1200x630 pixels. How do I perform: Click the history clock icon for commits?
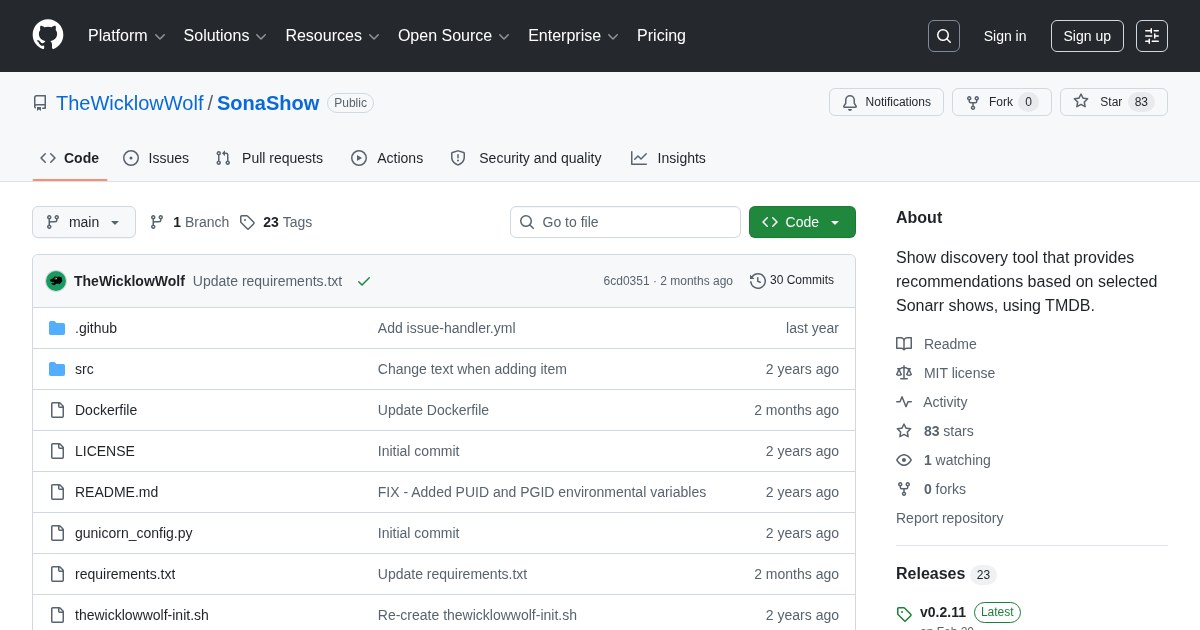point(758,281)
